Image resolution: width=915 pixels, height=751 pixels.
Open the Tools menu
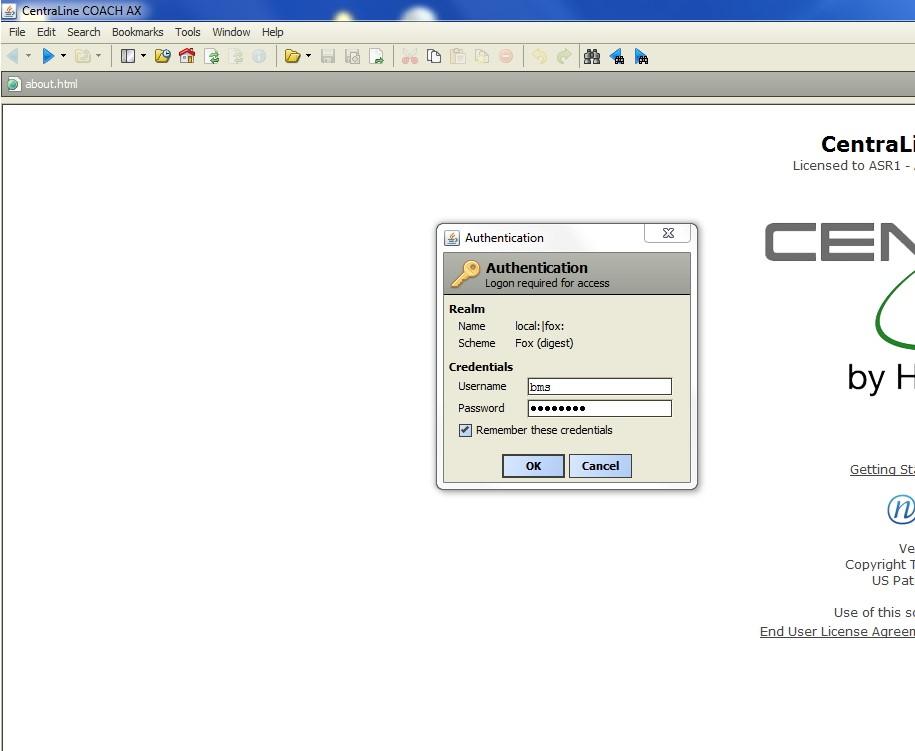coord(187,32)
